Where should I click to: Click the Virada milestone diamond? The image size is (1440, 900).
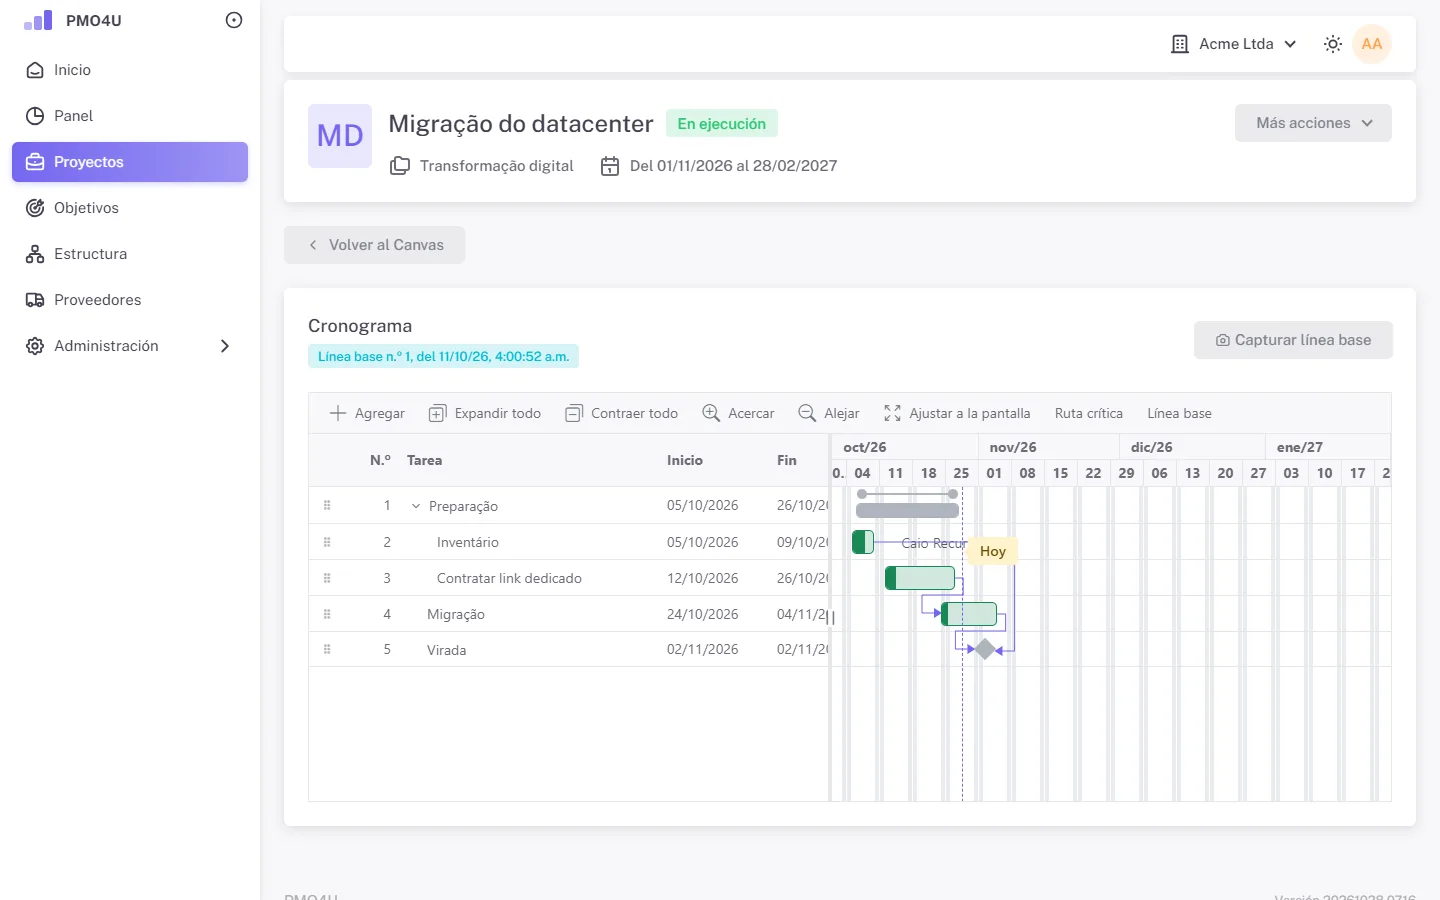point(986,650)
